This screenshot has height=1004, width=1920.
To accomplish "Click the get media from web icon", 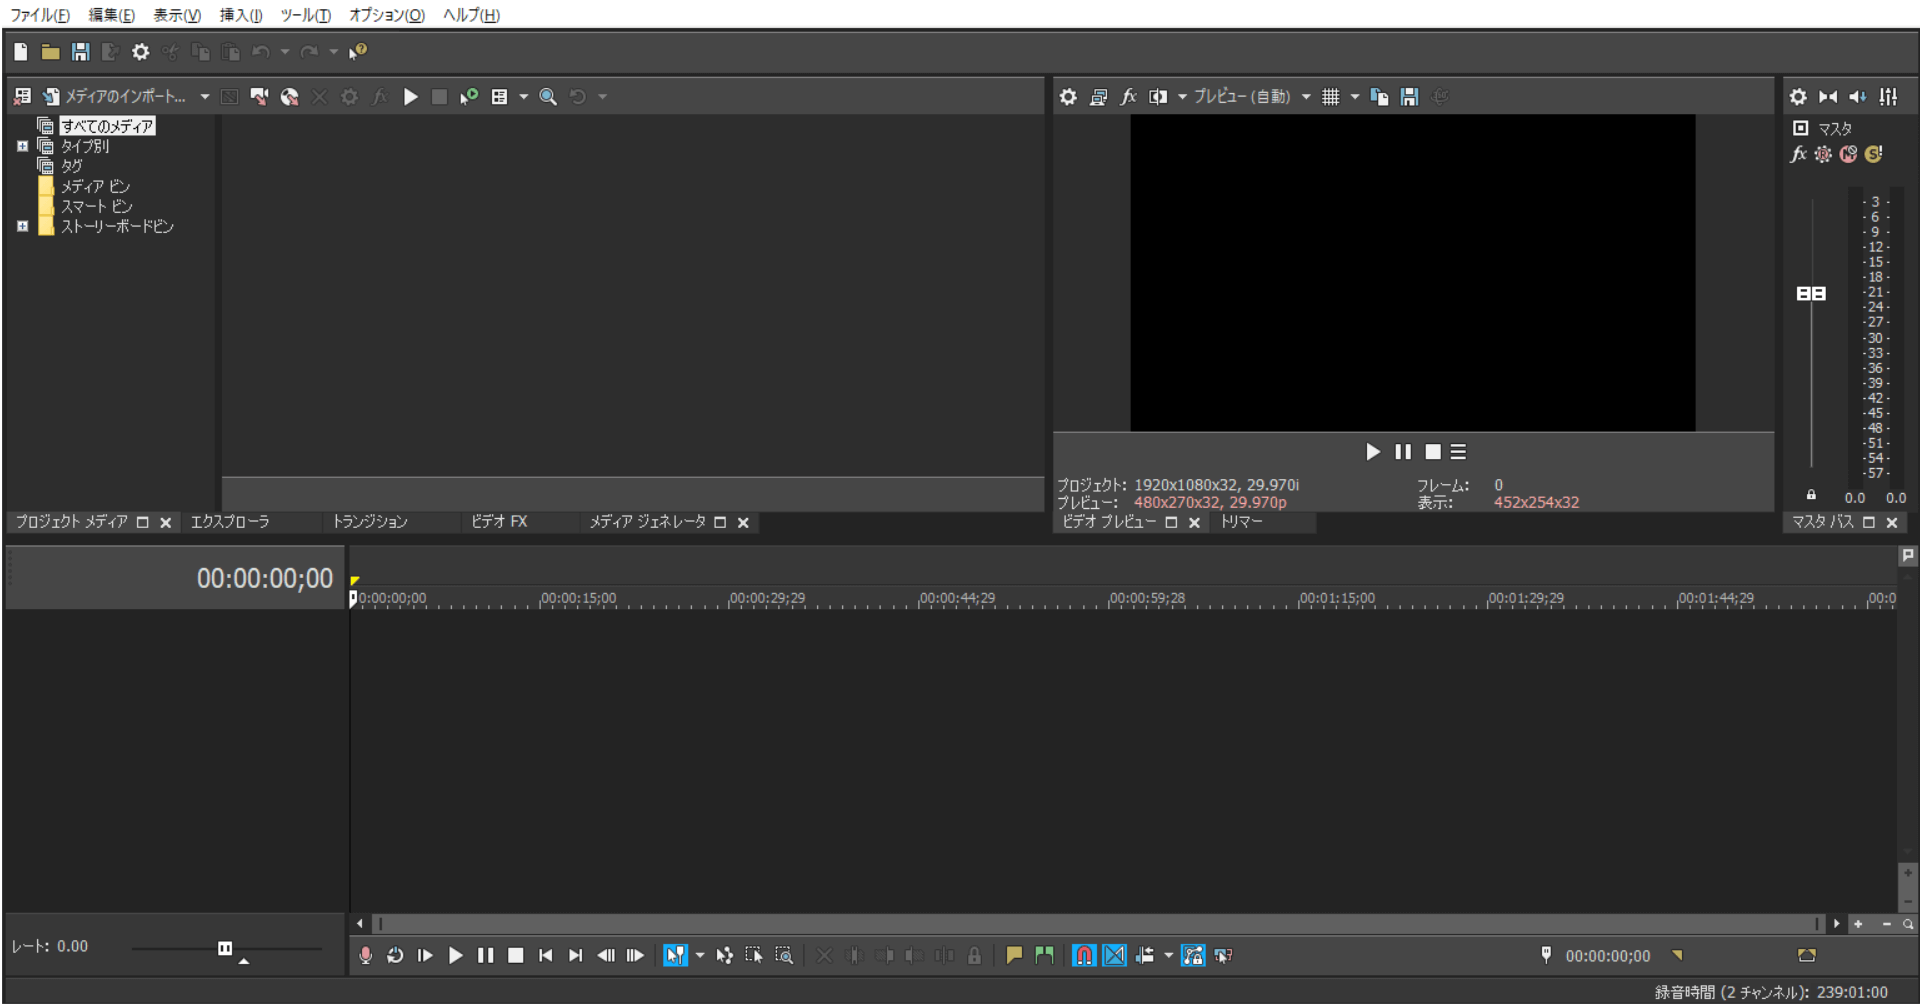I will [x=289, y=97].
